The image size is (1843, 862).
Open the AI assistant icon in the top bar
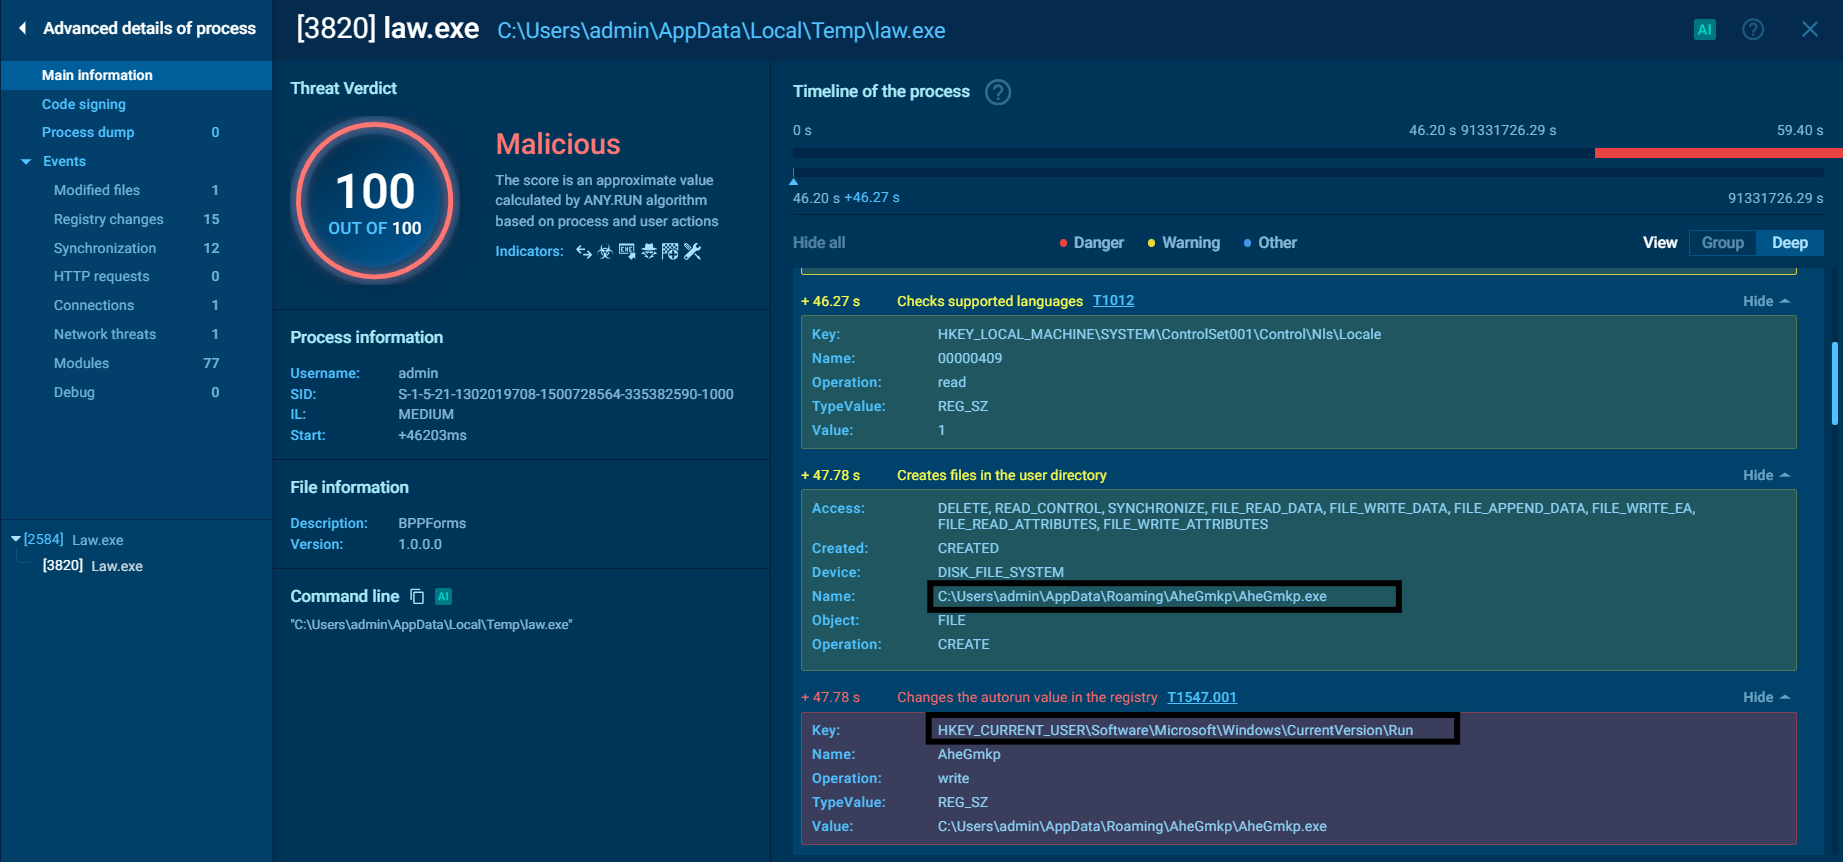(x=1705, y=29)
